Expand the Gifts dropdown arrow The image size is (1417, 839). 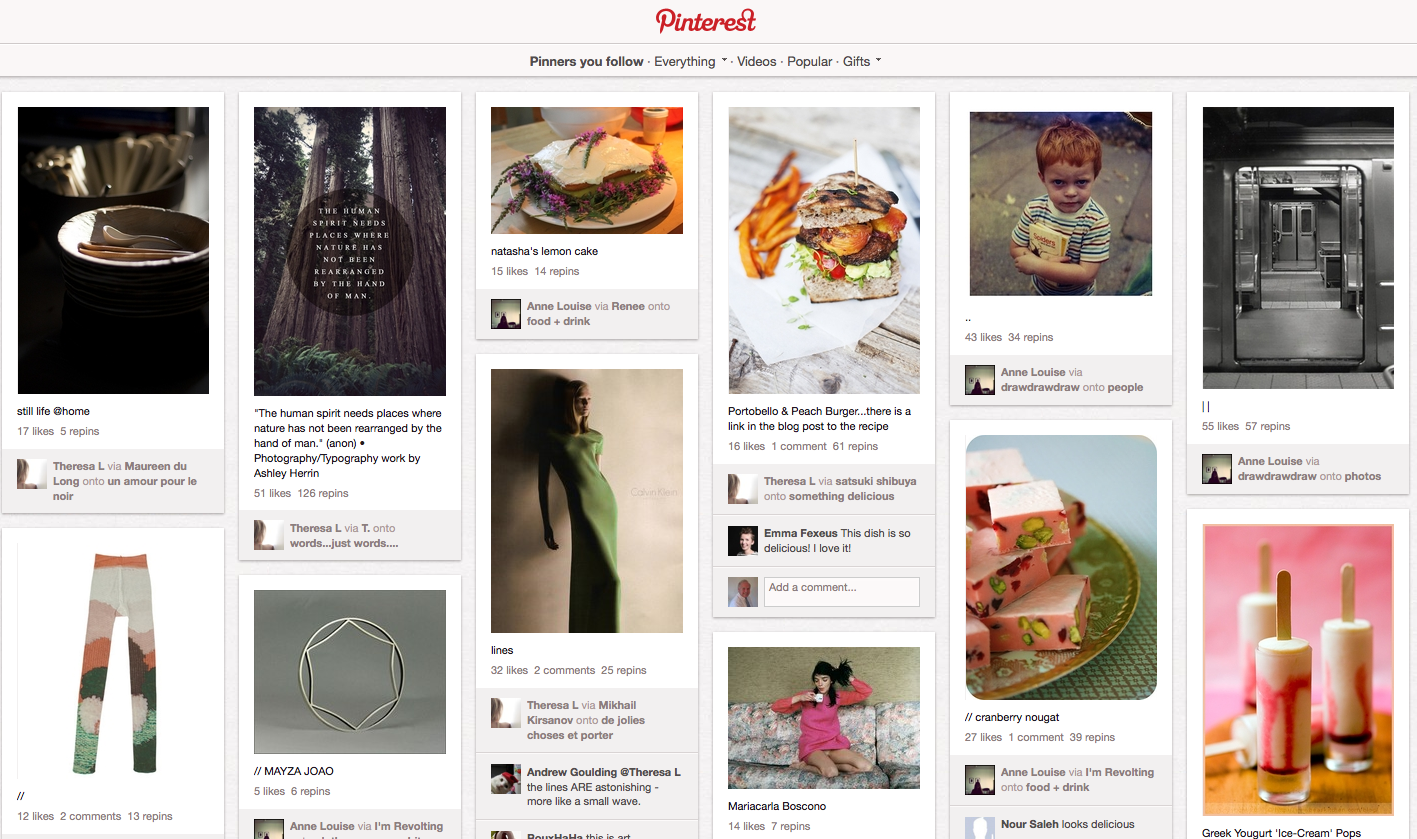click(x=878, y=60)
